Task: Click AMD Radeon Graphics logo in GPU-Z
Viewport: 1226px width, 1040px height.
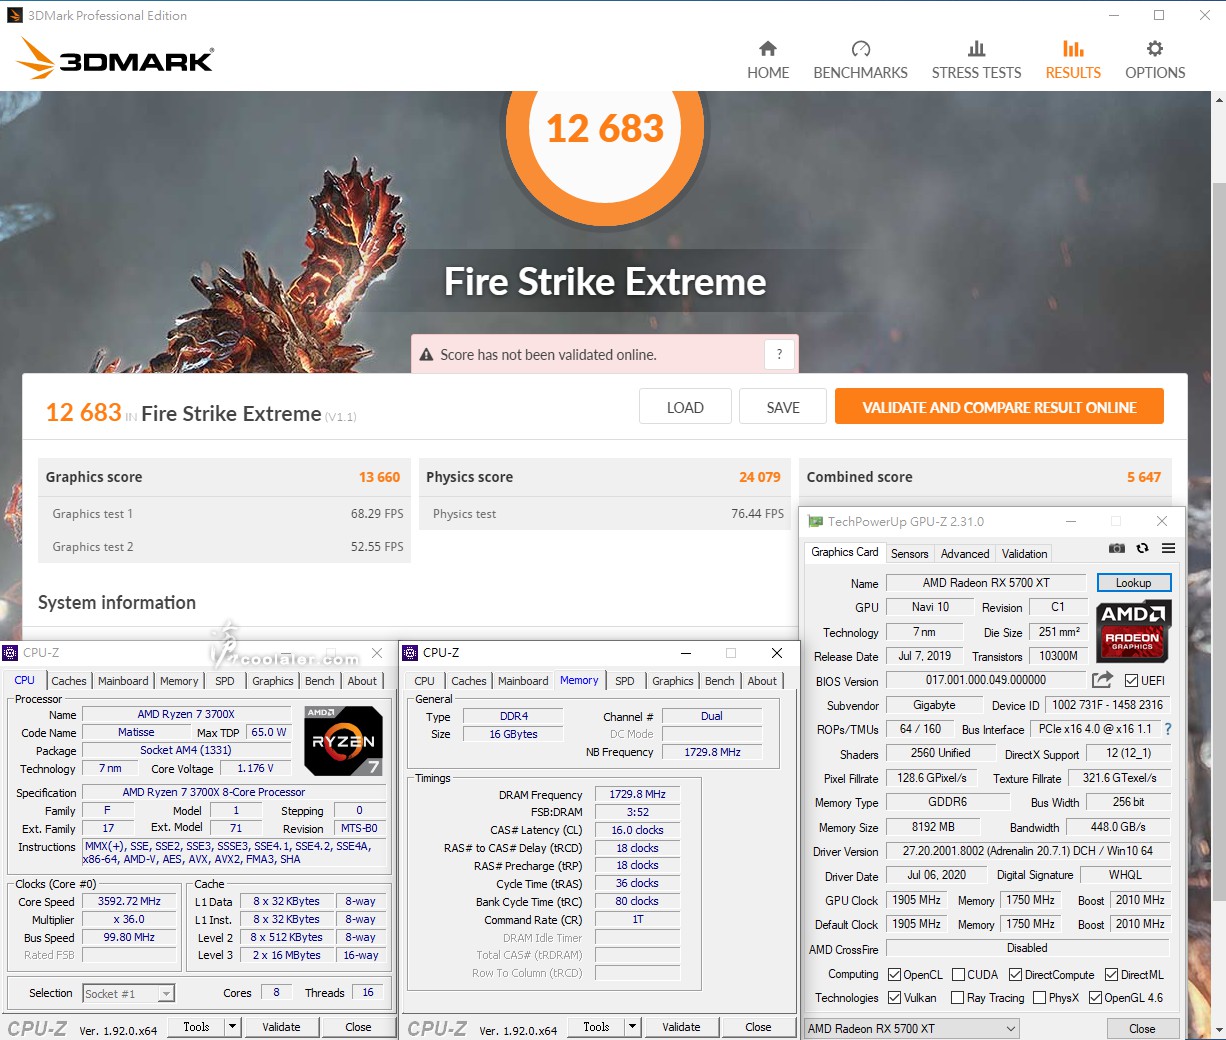Action: point(1133,631)
